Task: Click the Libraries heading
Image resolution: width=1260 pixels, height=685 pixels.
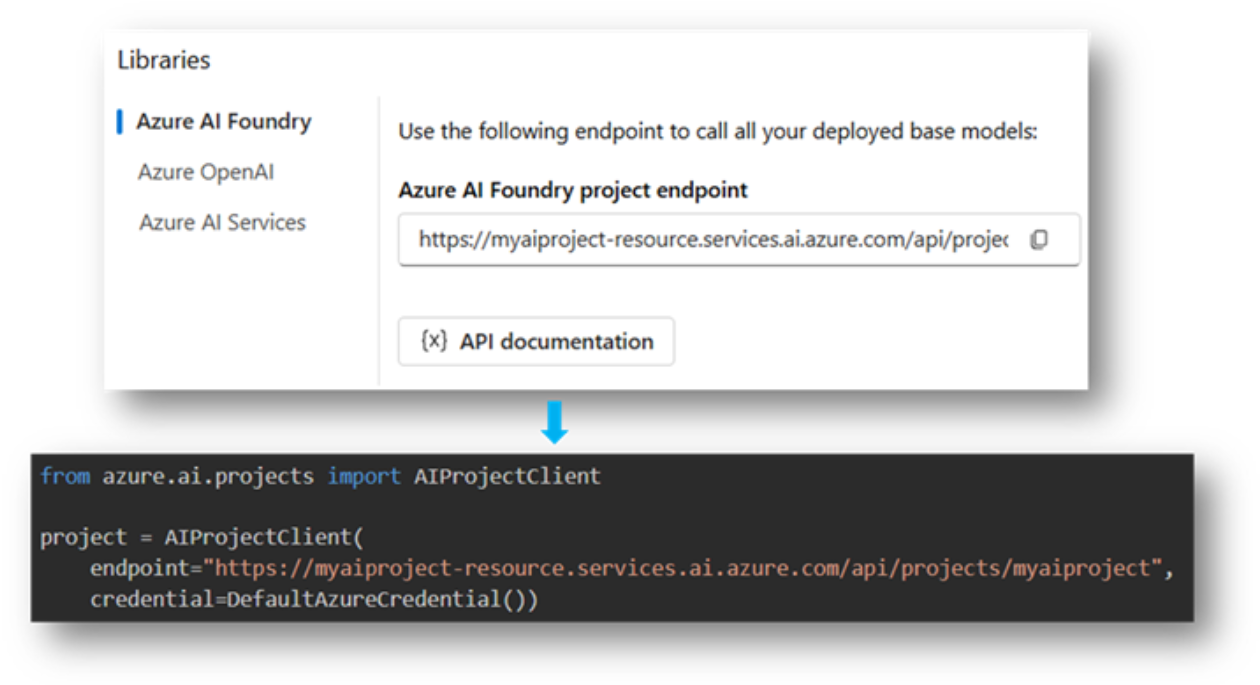Action: click(x=164, y=60)
